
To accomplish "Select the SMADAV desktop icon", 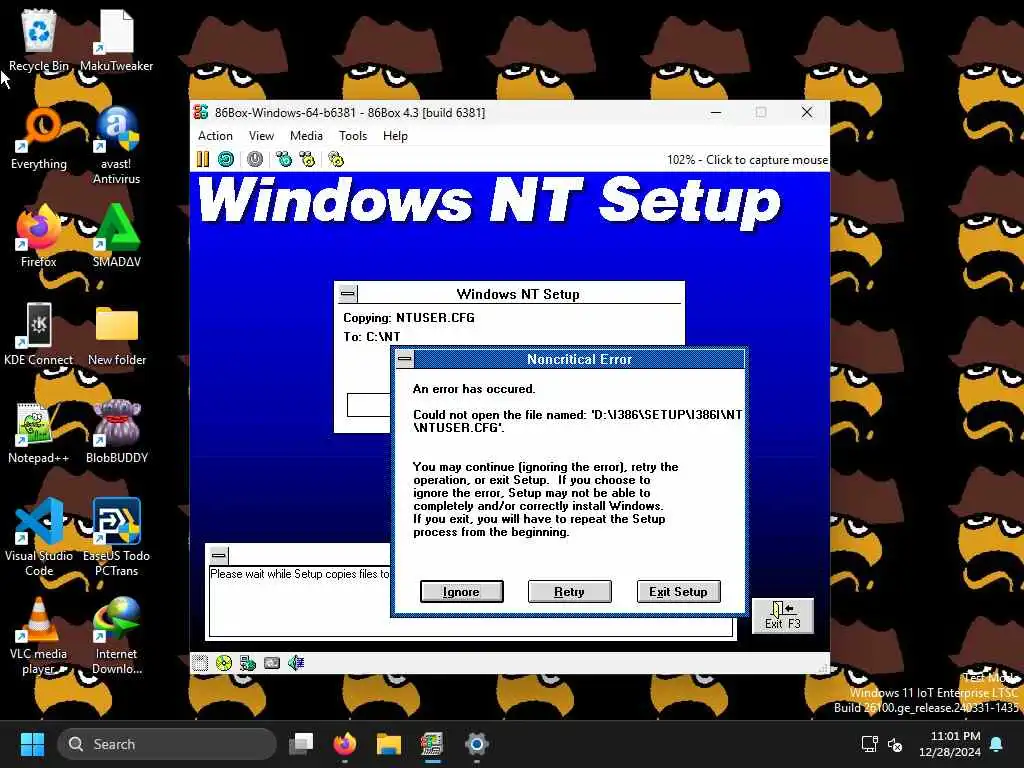I will (x=116, y=236).
